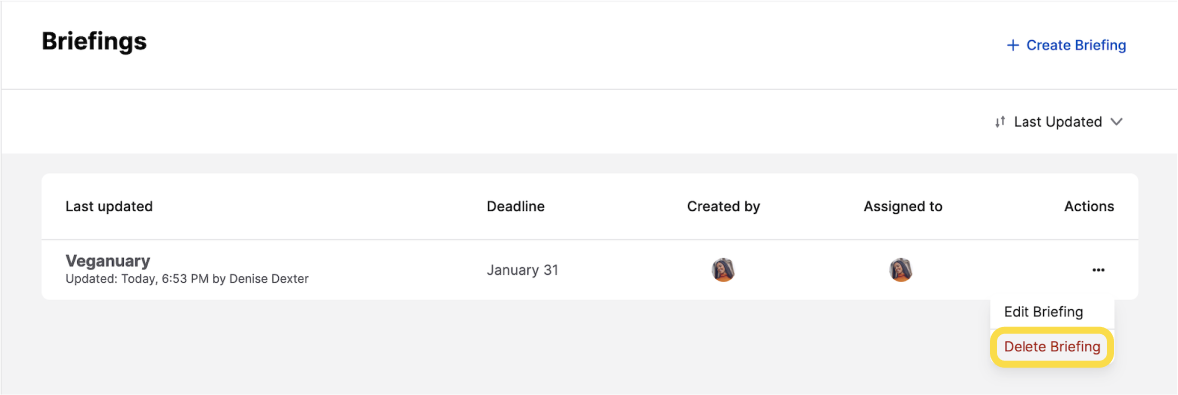Click the Assigned to column header
The image size is (1178, 395).
tap(903, 207)
